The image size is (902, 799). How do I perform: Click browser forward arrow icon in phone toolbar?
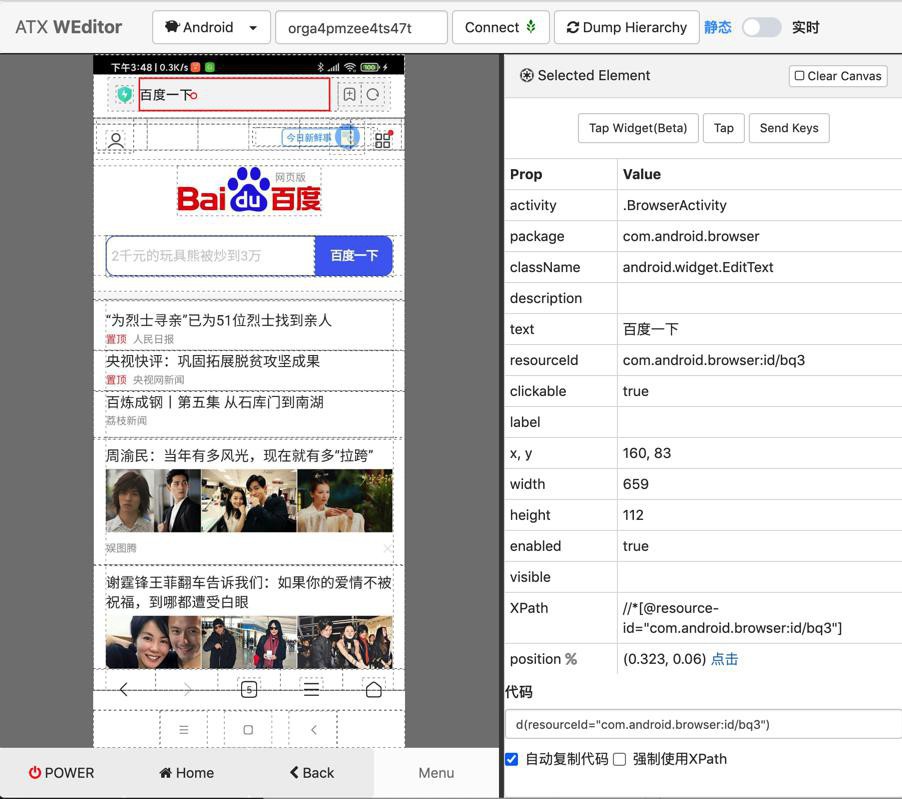tap(186, 689)
